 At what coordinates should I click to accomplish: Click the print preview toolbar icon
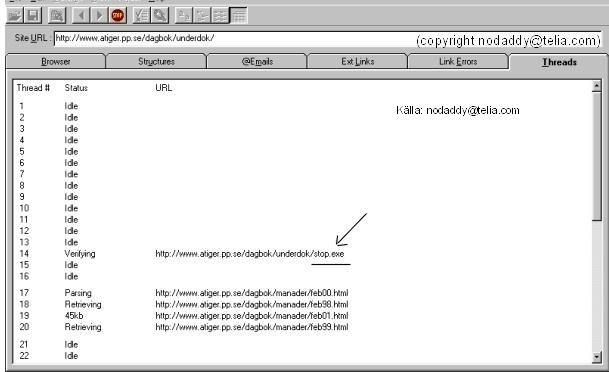pos(57,16)
